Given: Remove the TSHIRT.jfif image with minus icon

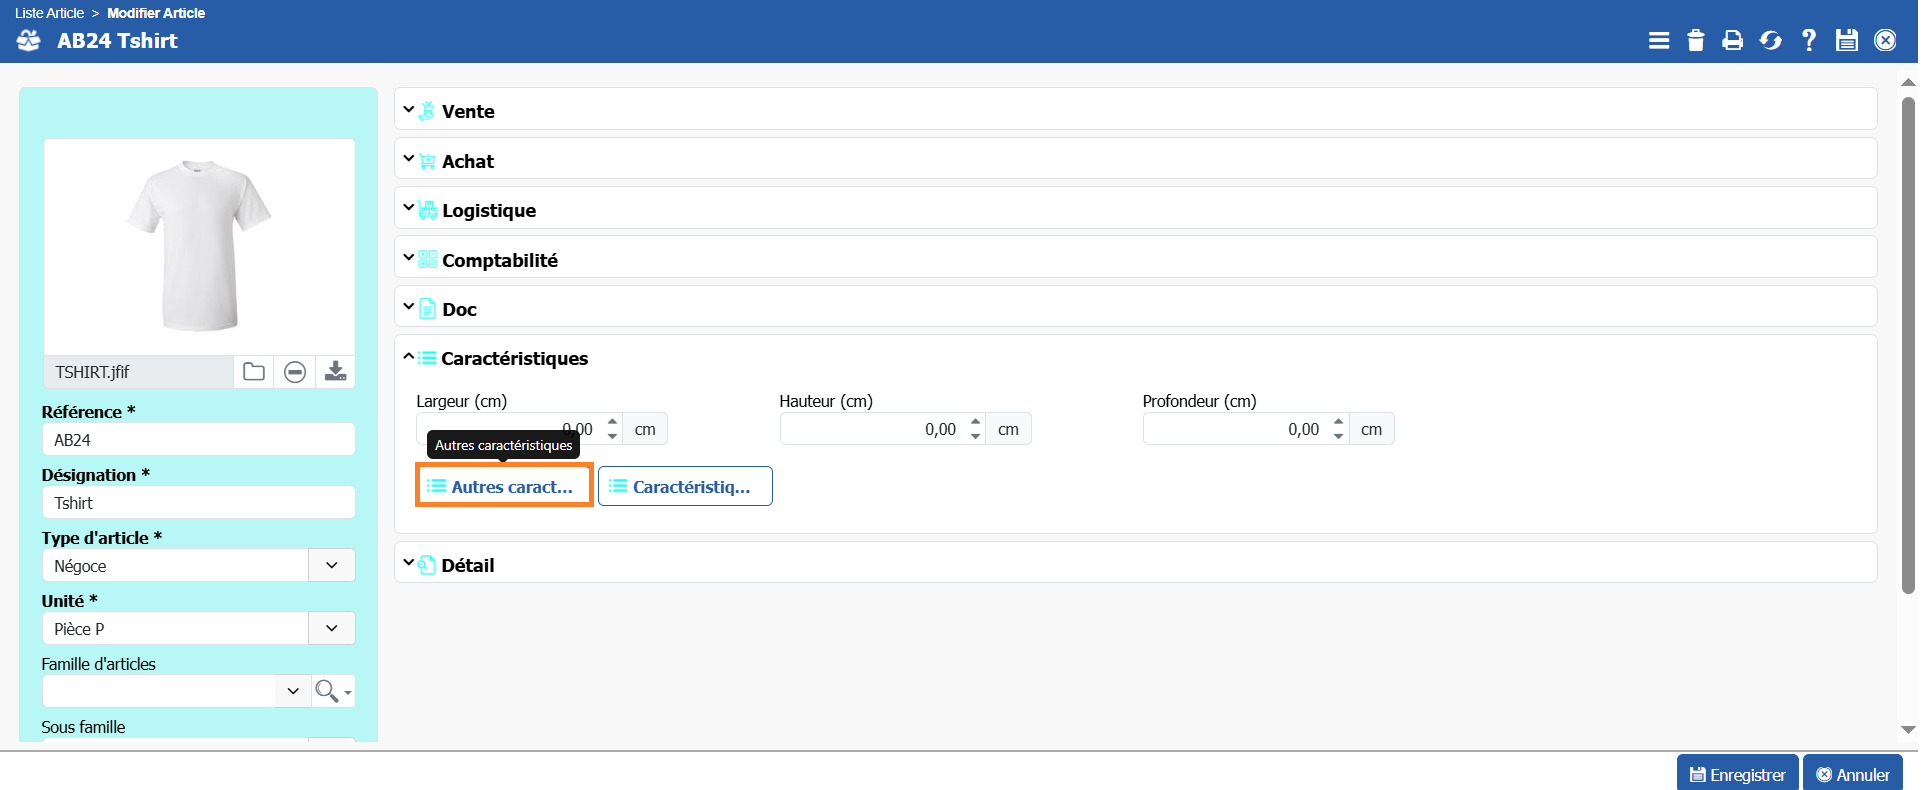Looking at the screenshot, I should click(x=295, y=372).
